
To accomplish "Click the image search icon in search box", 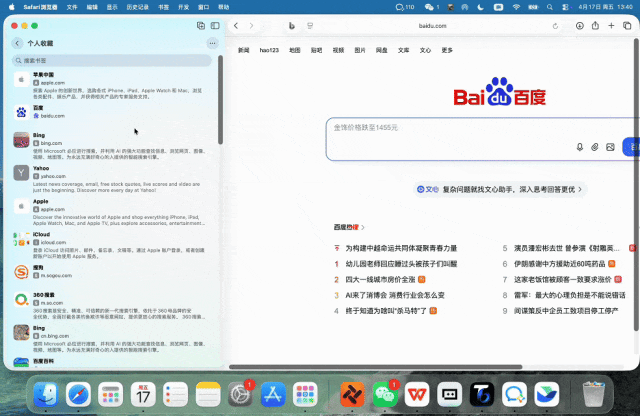I will click(x=610, y=147).
